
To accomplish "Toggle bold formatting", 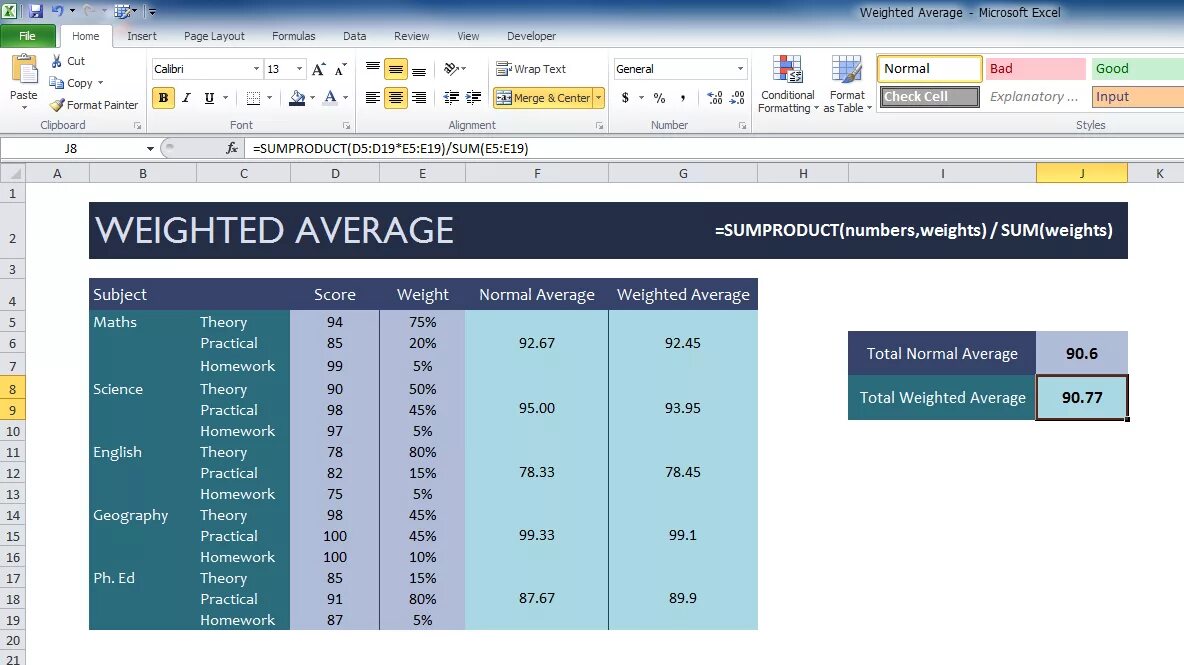I will click(x=163, y=99).
